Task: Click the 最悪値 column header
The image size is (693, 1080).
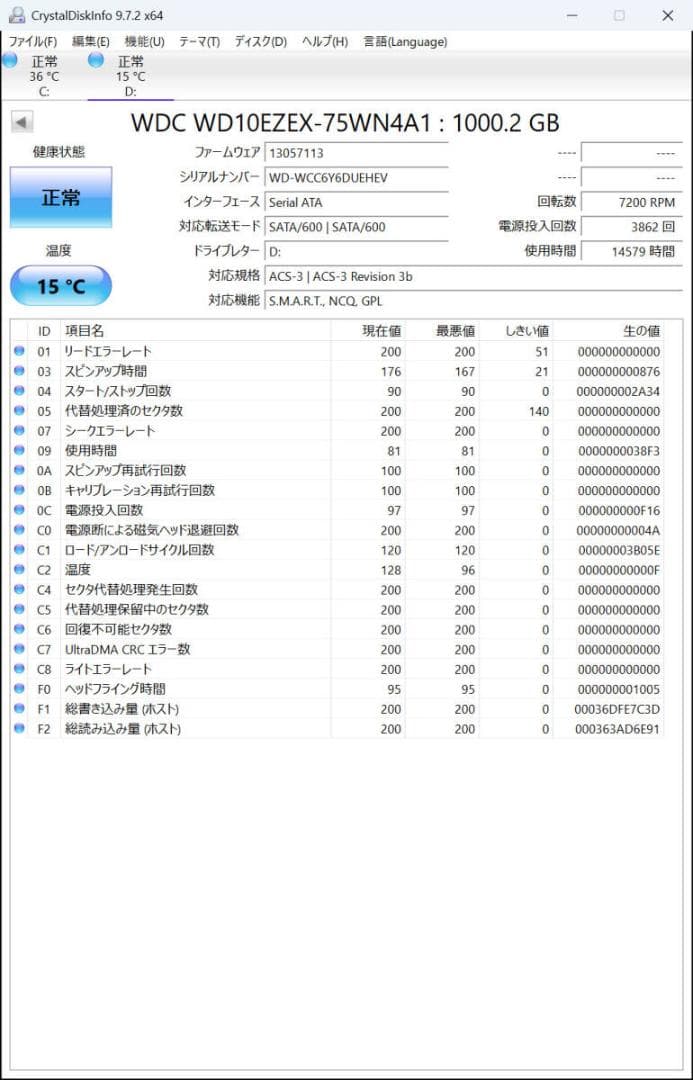Action: 442,331
